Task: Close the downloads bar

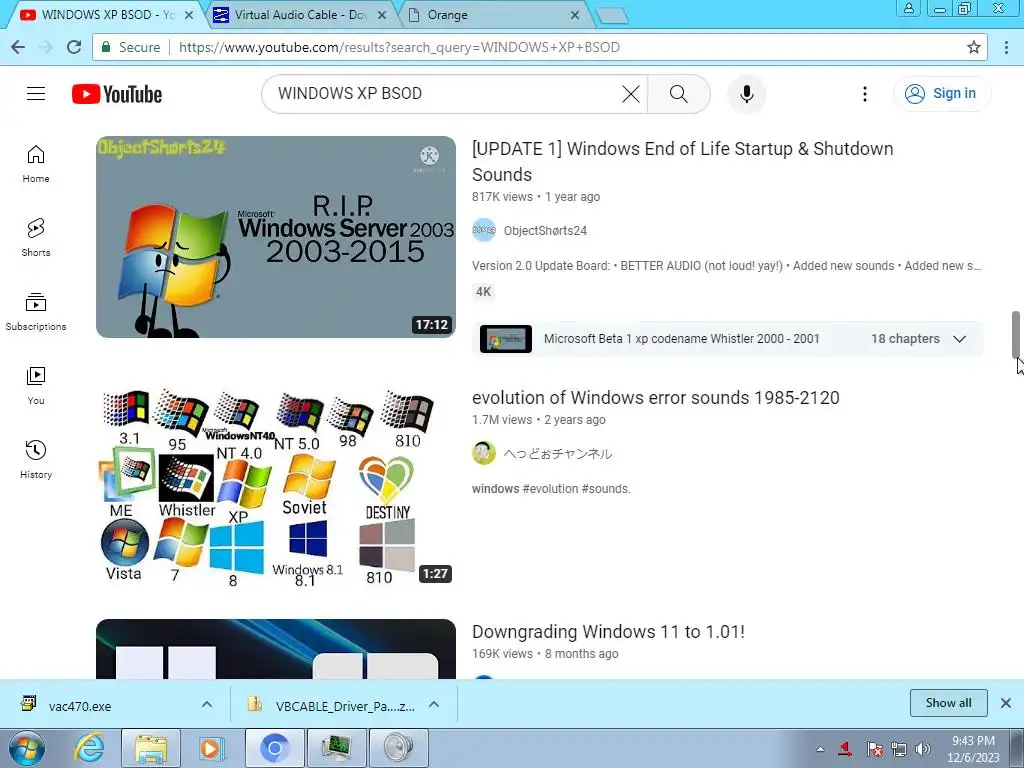Action: point(1006,703)
